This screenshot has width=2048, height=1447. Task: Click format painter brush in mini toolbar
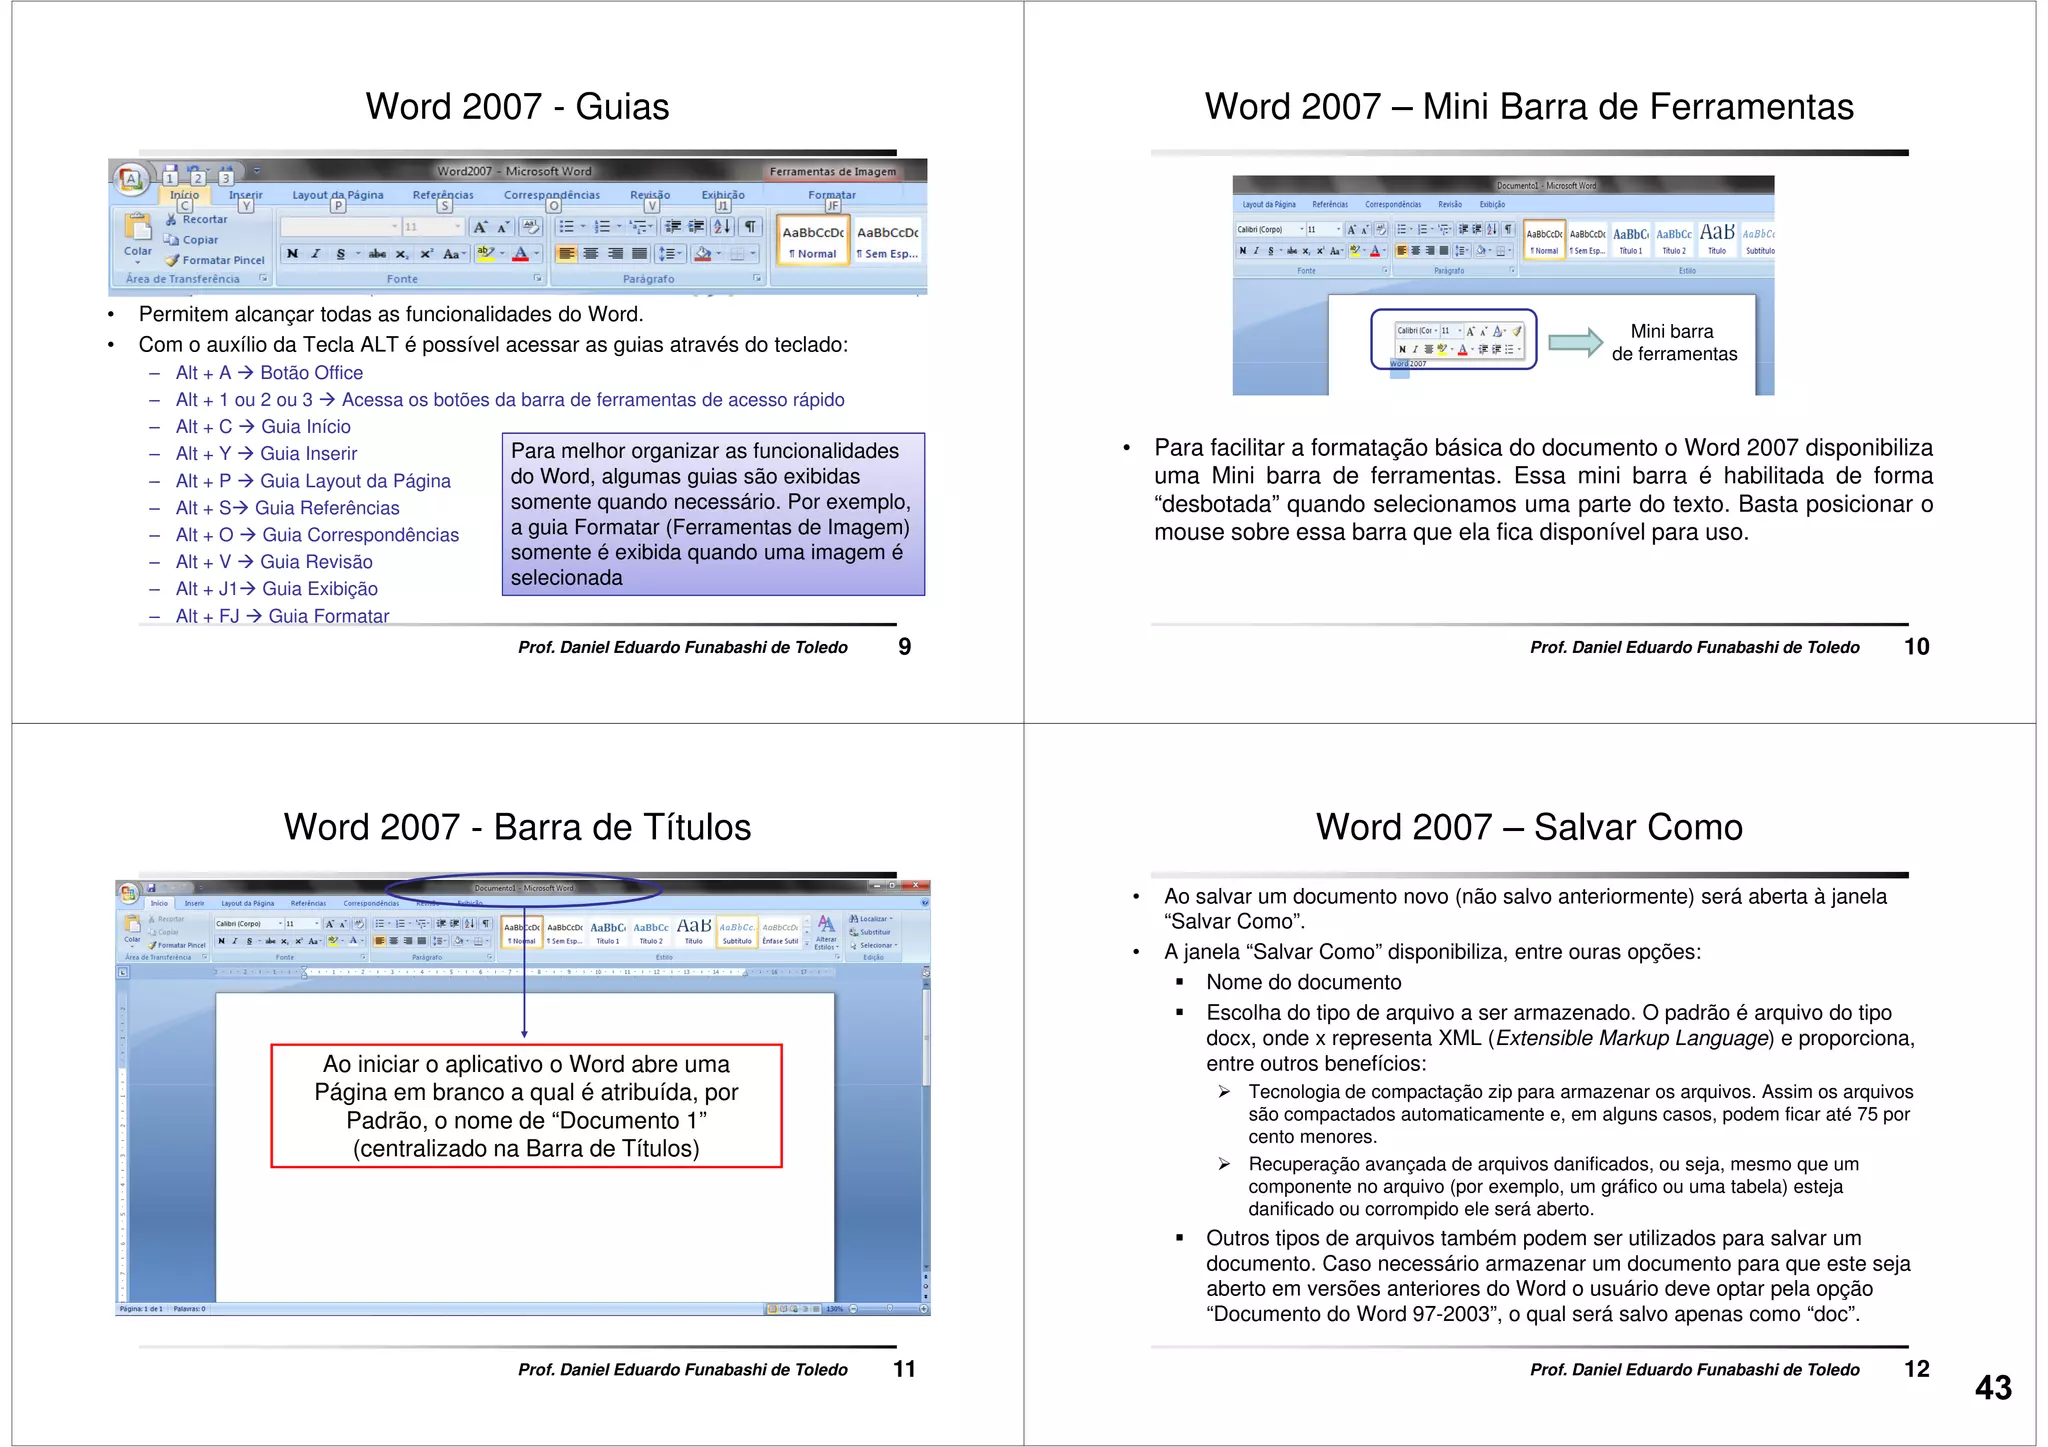(1516, 331)
